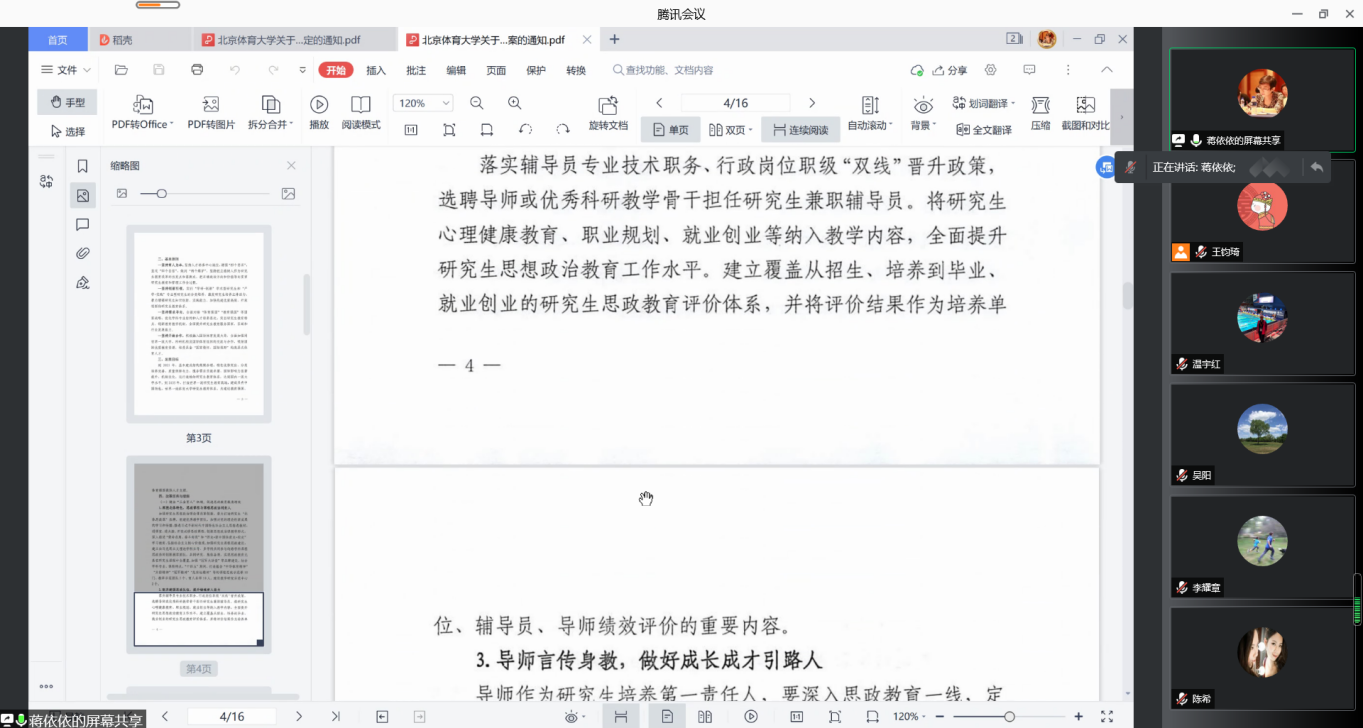Switch to Single Page (单页) view

tap(670, 130)
